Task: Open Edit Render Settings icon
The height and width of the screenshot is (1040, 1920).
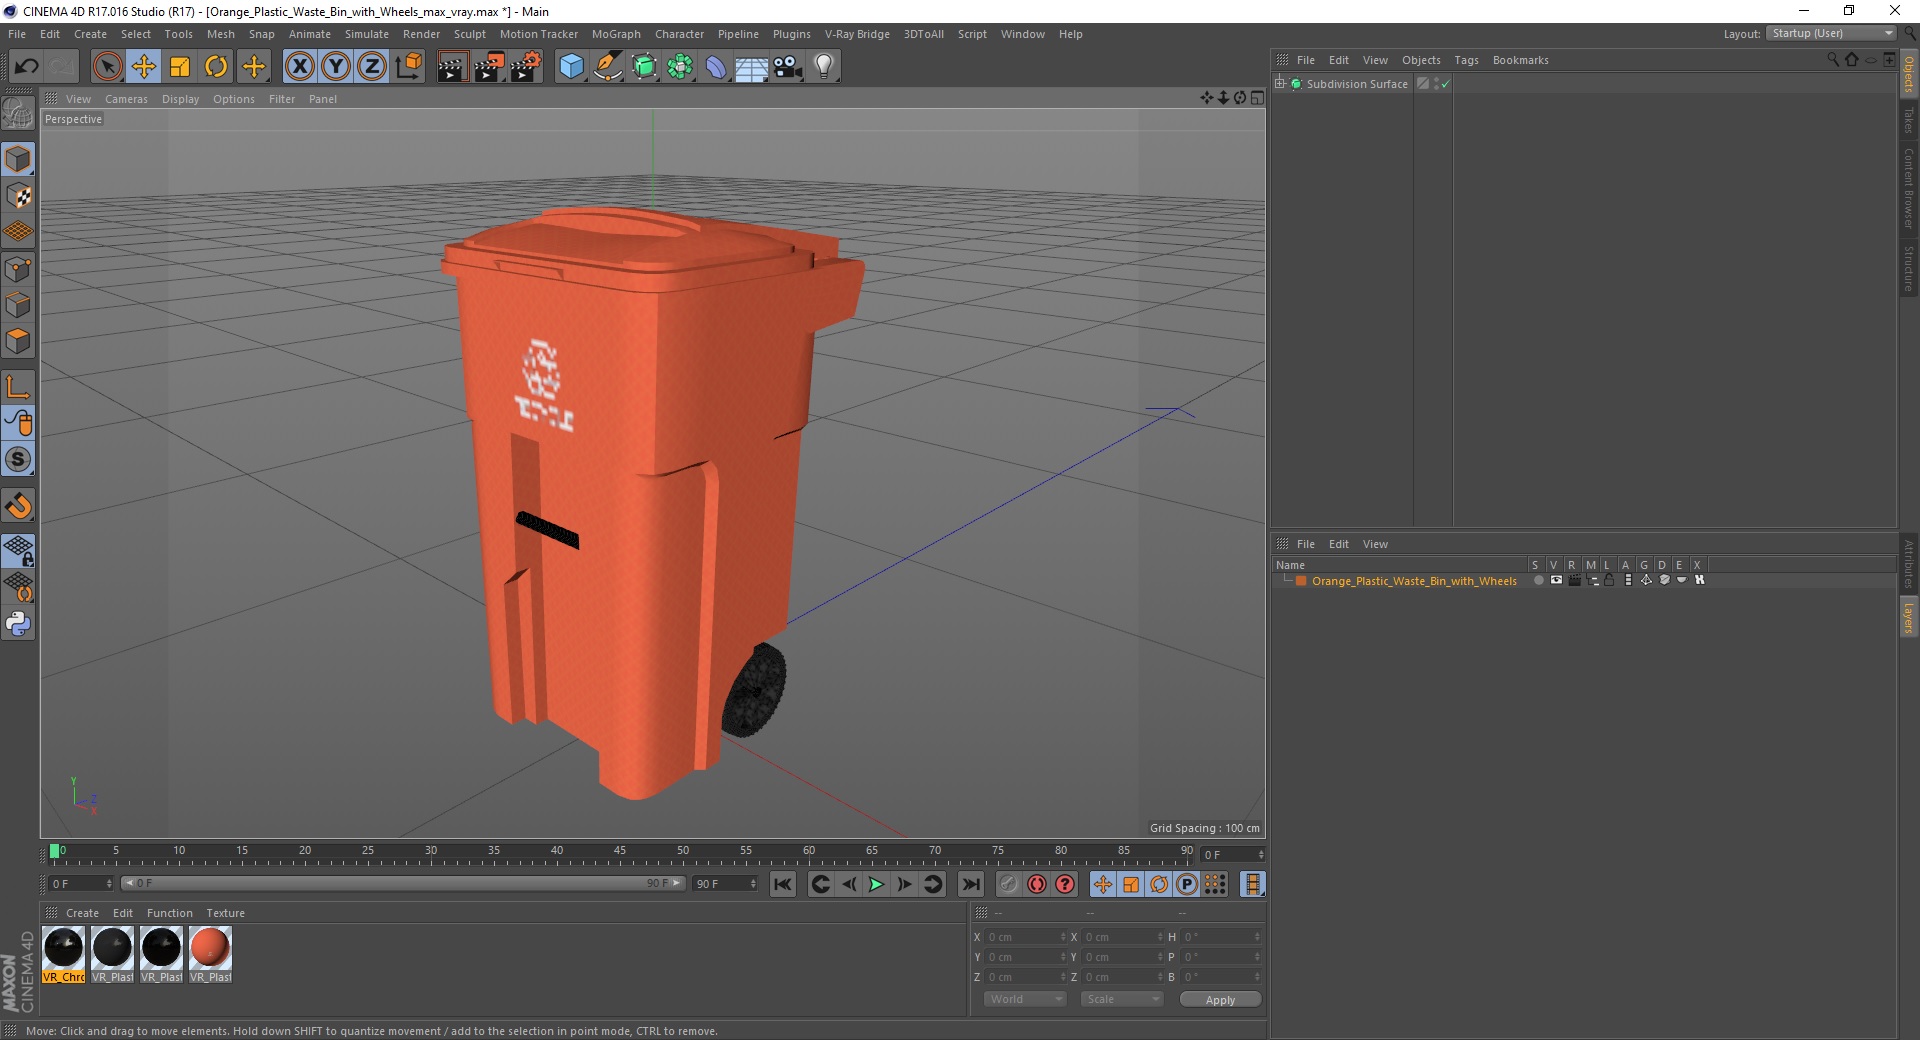Action: (526, 67)
